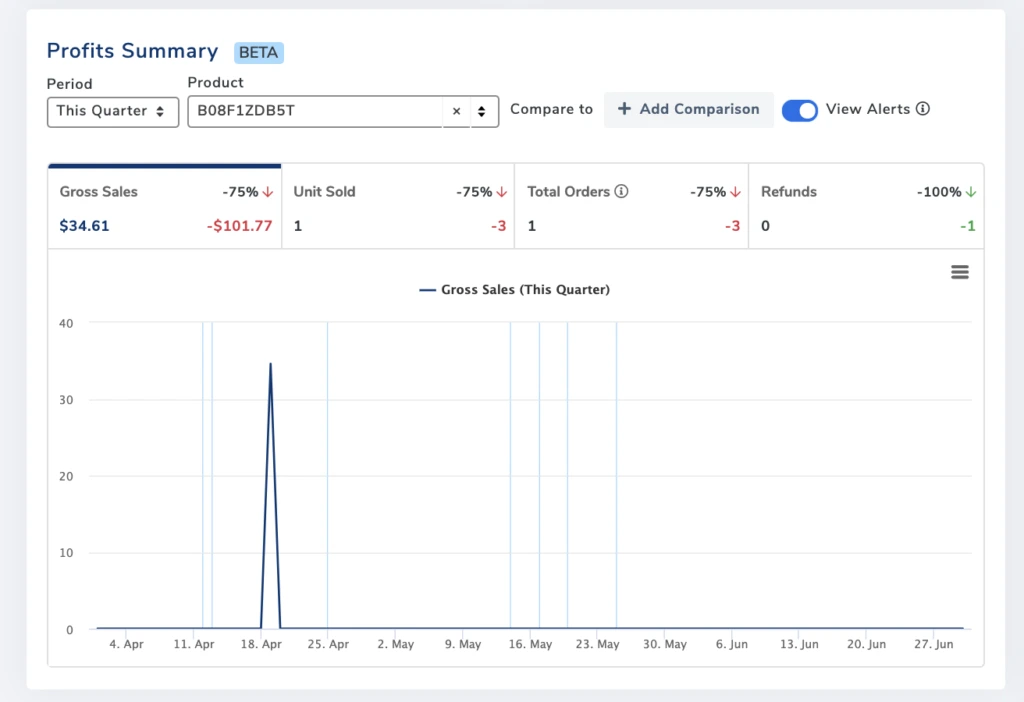The height and width of the screenshot is (702, 1024).
Task: Click the red down arrow in Gross Sales
Action: tap(267, 192)
